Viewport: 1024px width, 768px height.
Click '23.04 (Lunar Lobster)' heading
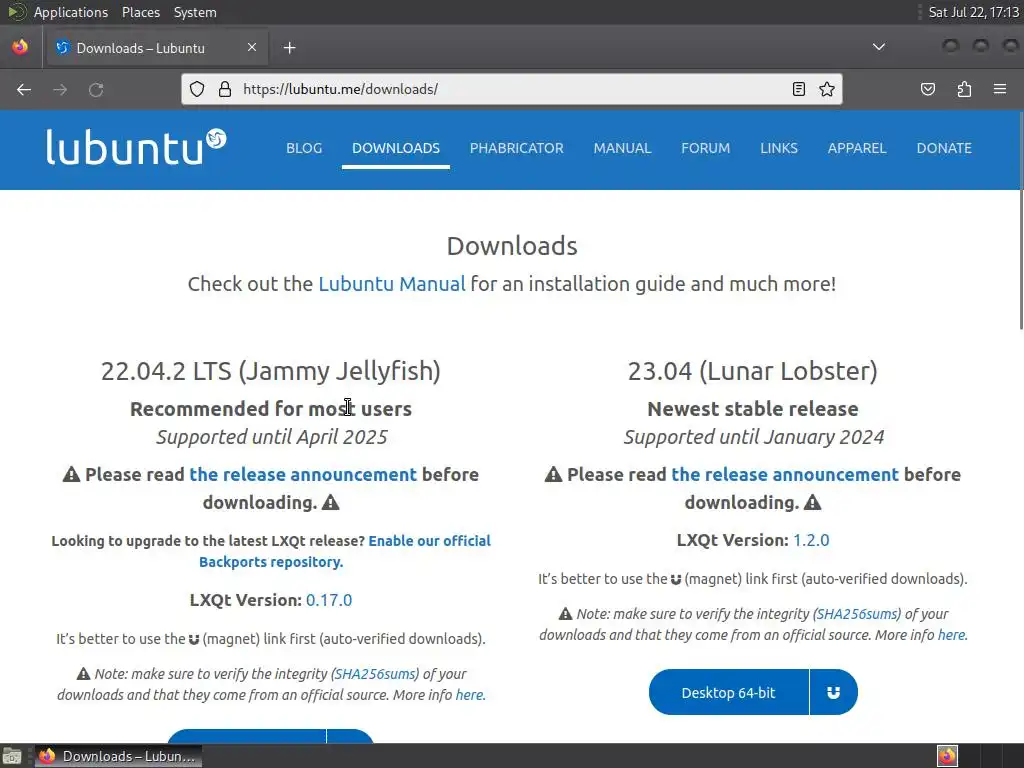(x=753, y=371)
